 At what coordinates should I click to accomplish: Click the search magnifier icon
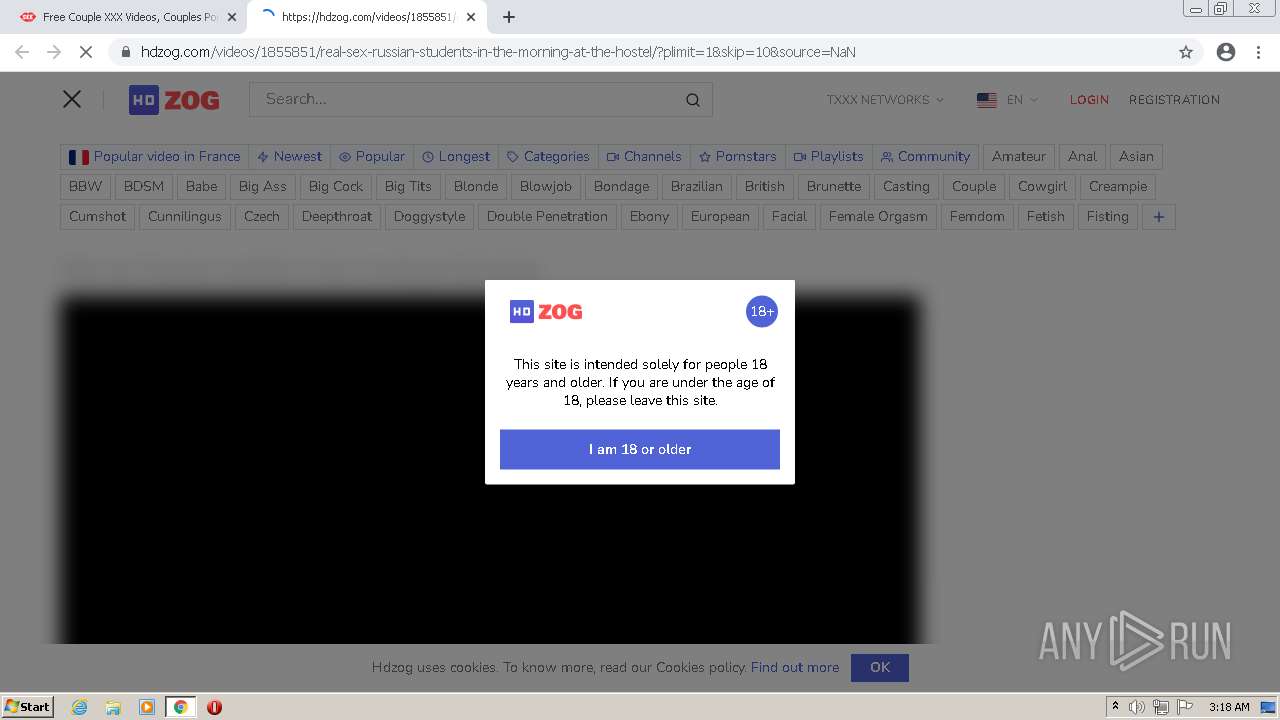pyautogui.click(x=693, y=100)
